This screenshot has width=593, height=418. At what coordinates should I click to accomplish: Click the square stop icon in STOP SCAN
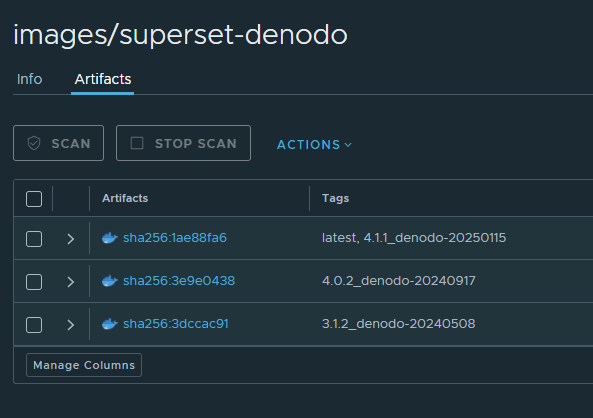coord(137,143)
